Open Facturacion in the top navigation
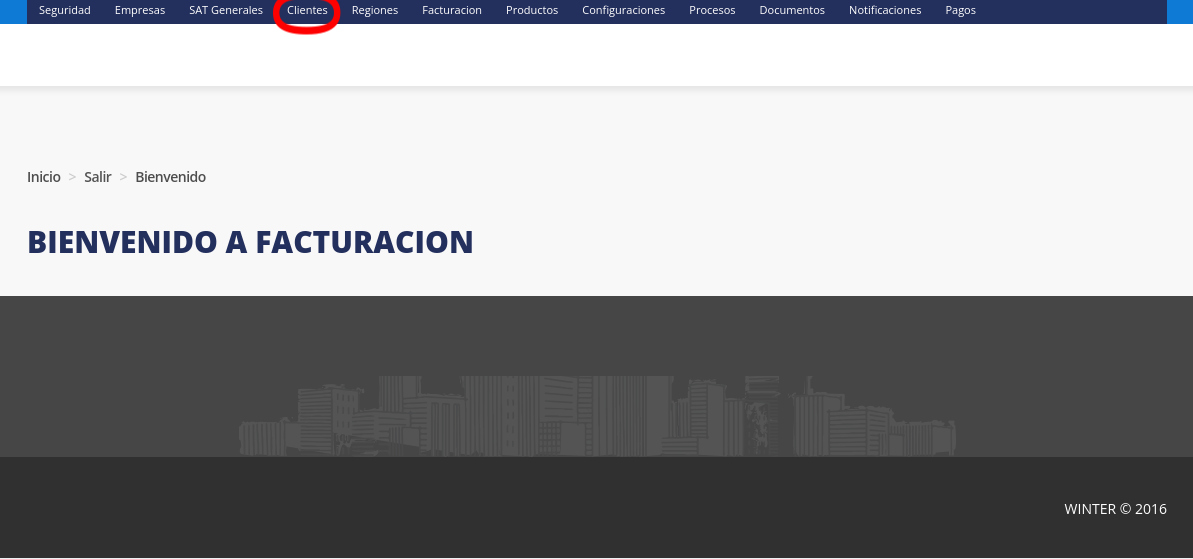This screenshot has width=1193, height=559. point(452,10)
